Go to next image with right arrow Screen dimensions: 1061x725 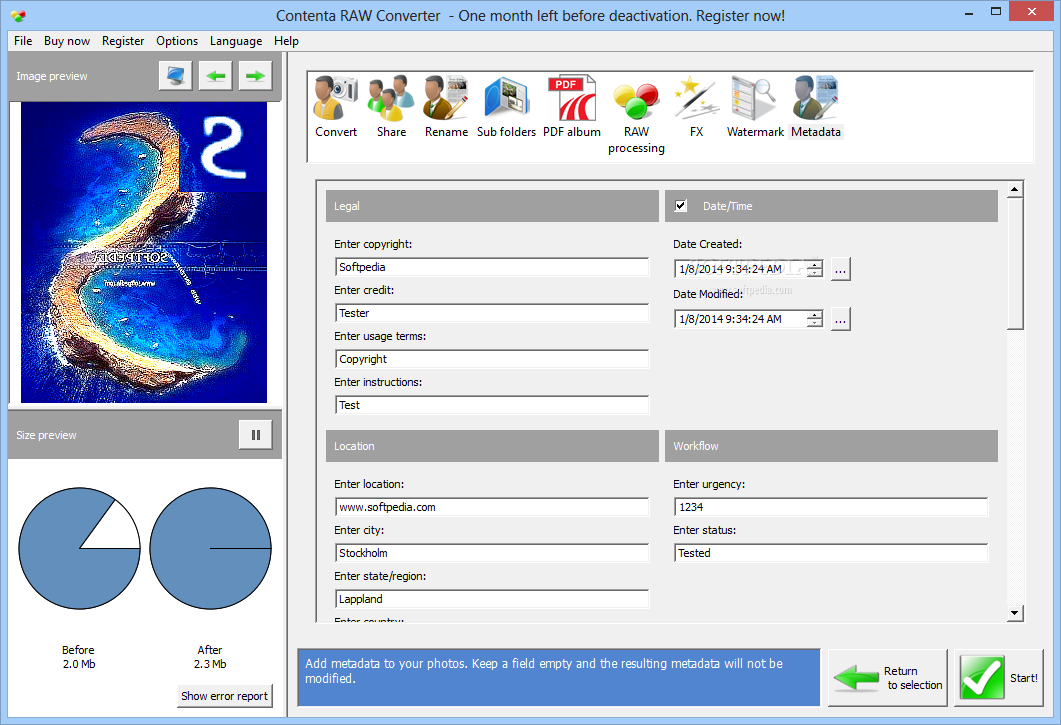coord(255,76)
